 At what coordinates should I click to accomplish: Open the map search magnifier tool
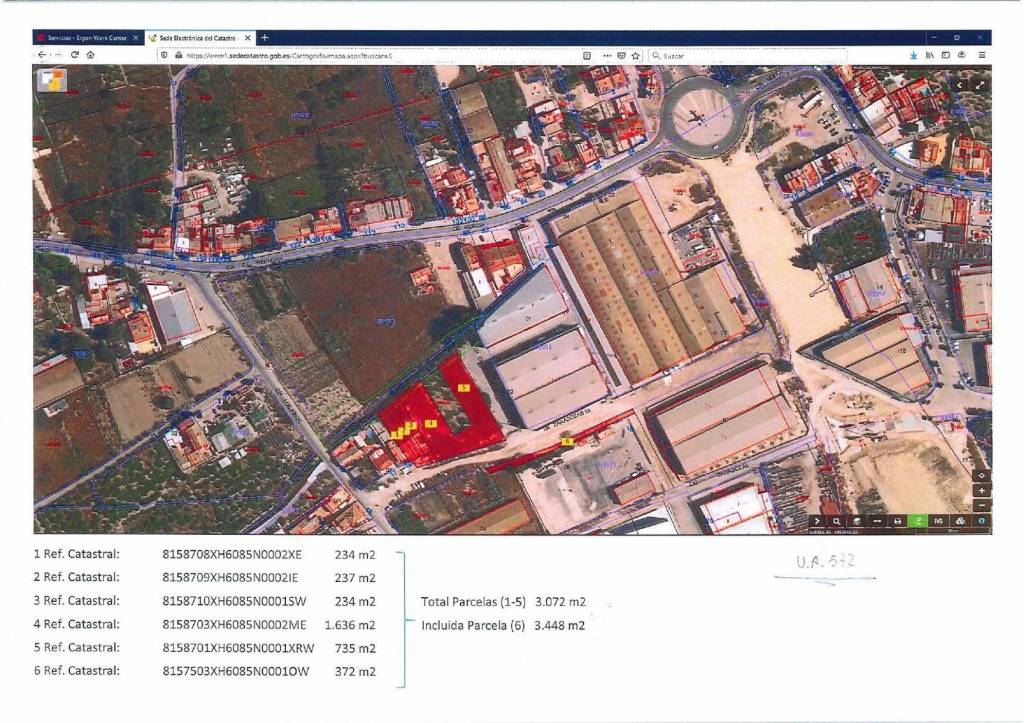836,521
